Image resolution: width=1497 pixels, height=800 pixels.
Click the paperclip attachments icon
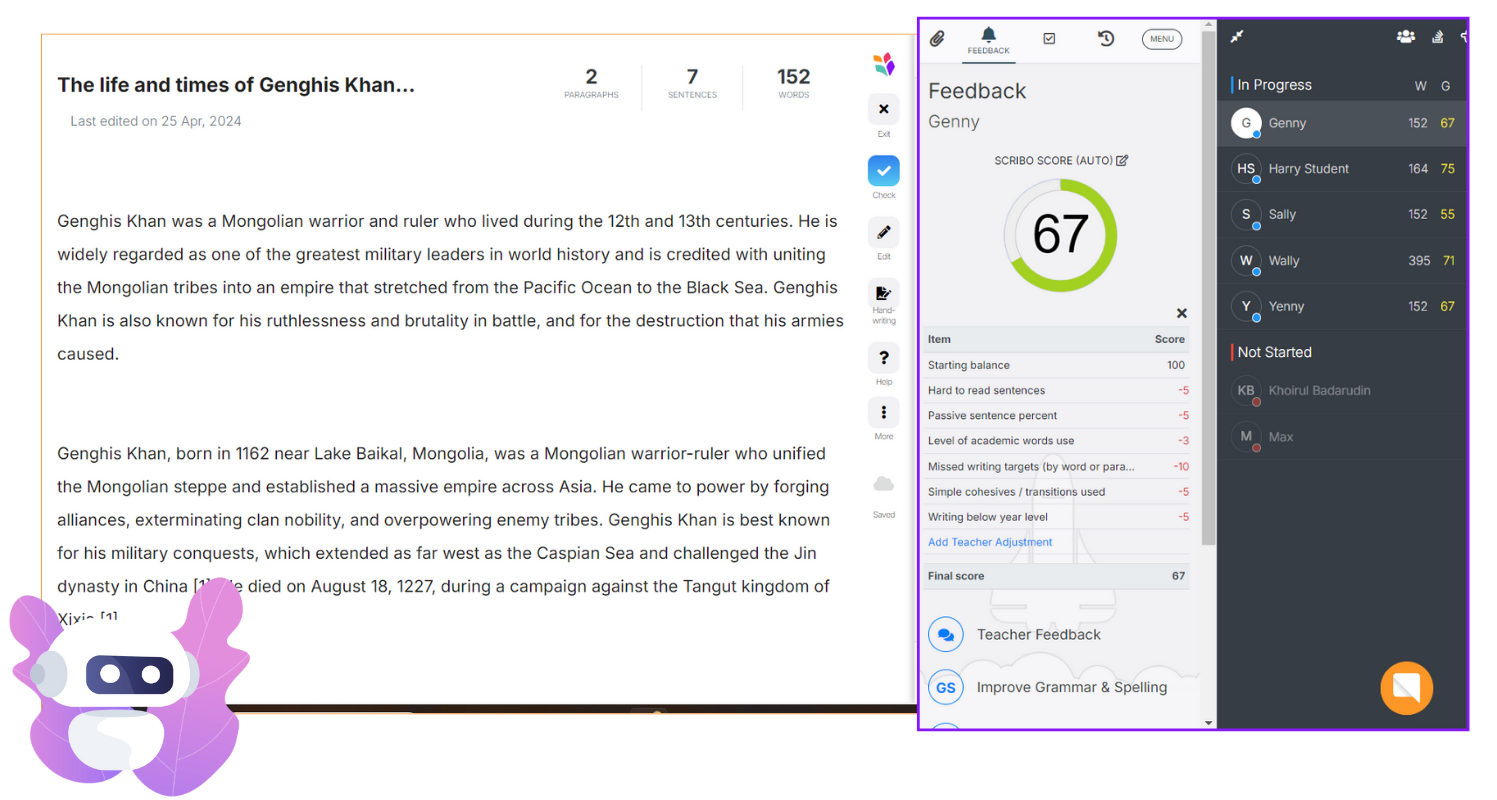tap(937, 39)
